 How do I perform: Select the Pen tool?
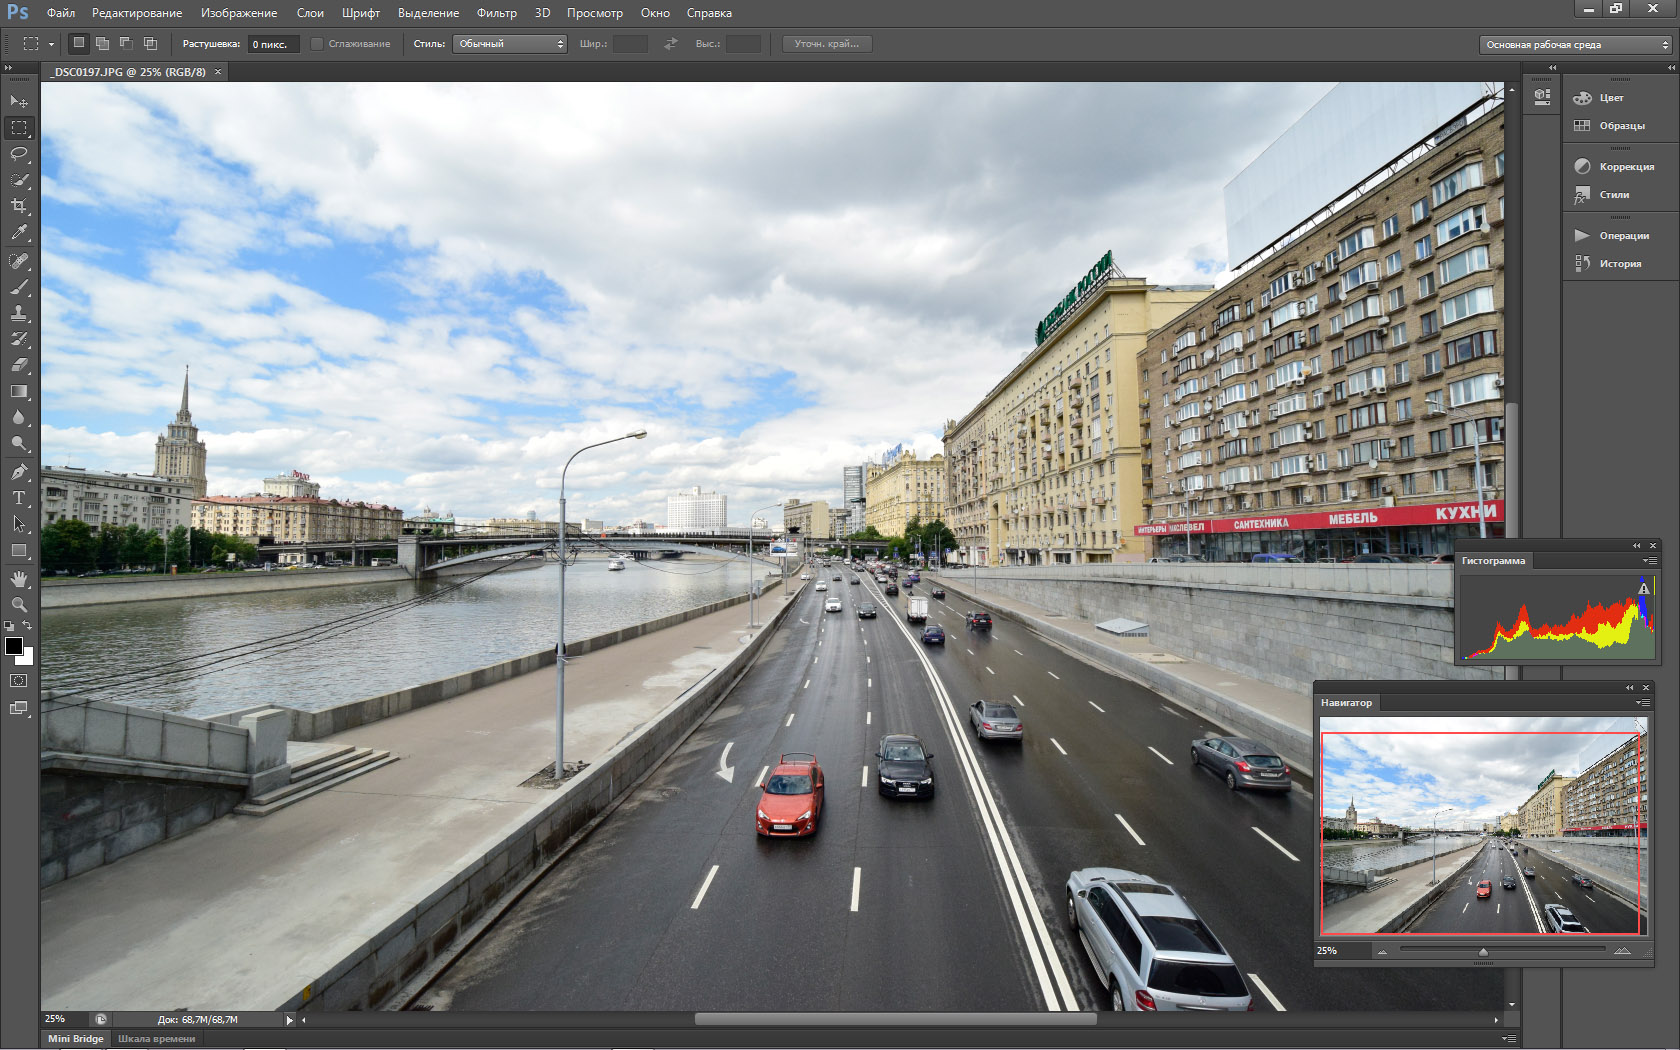[x=19, y=472]
